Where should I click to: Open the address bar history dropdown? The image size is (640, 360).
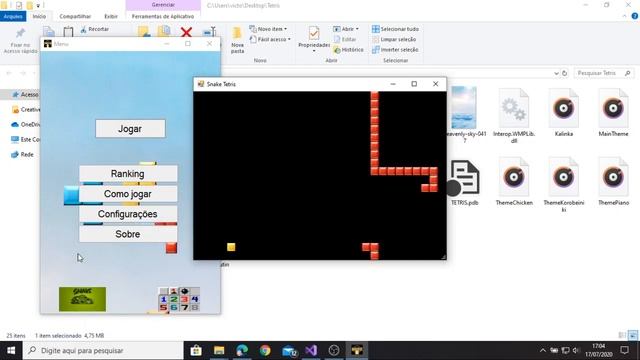point(556,73)
